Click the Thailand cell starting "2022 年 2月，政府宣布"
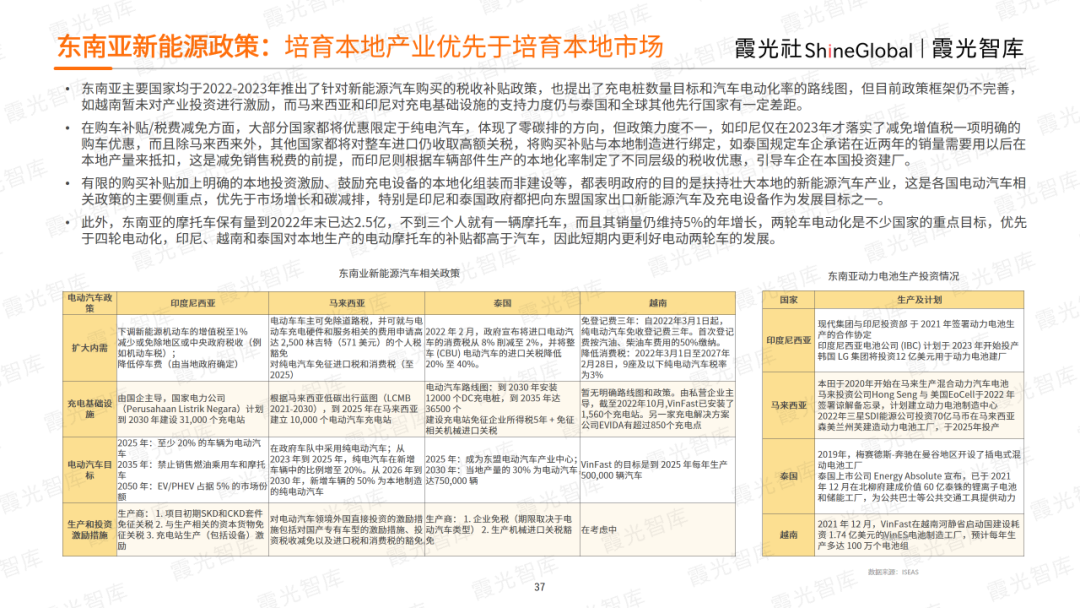1080x608 pixels. (x=502, y=348)
